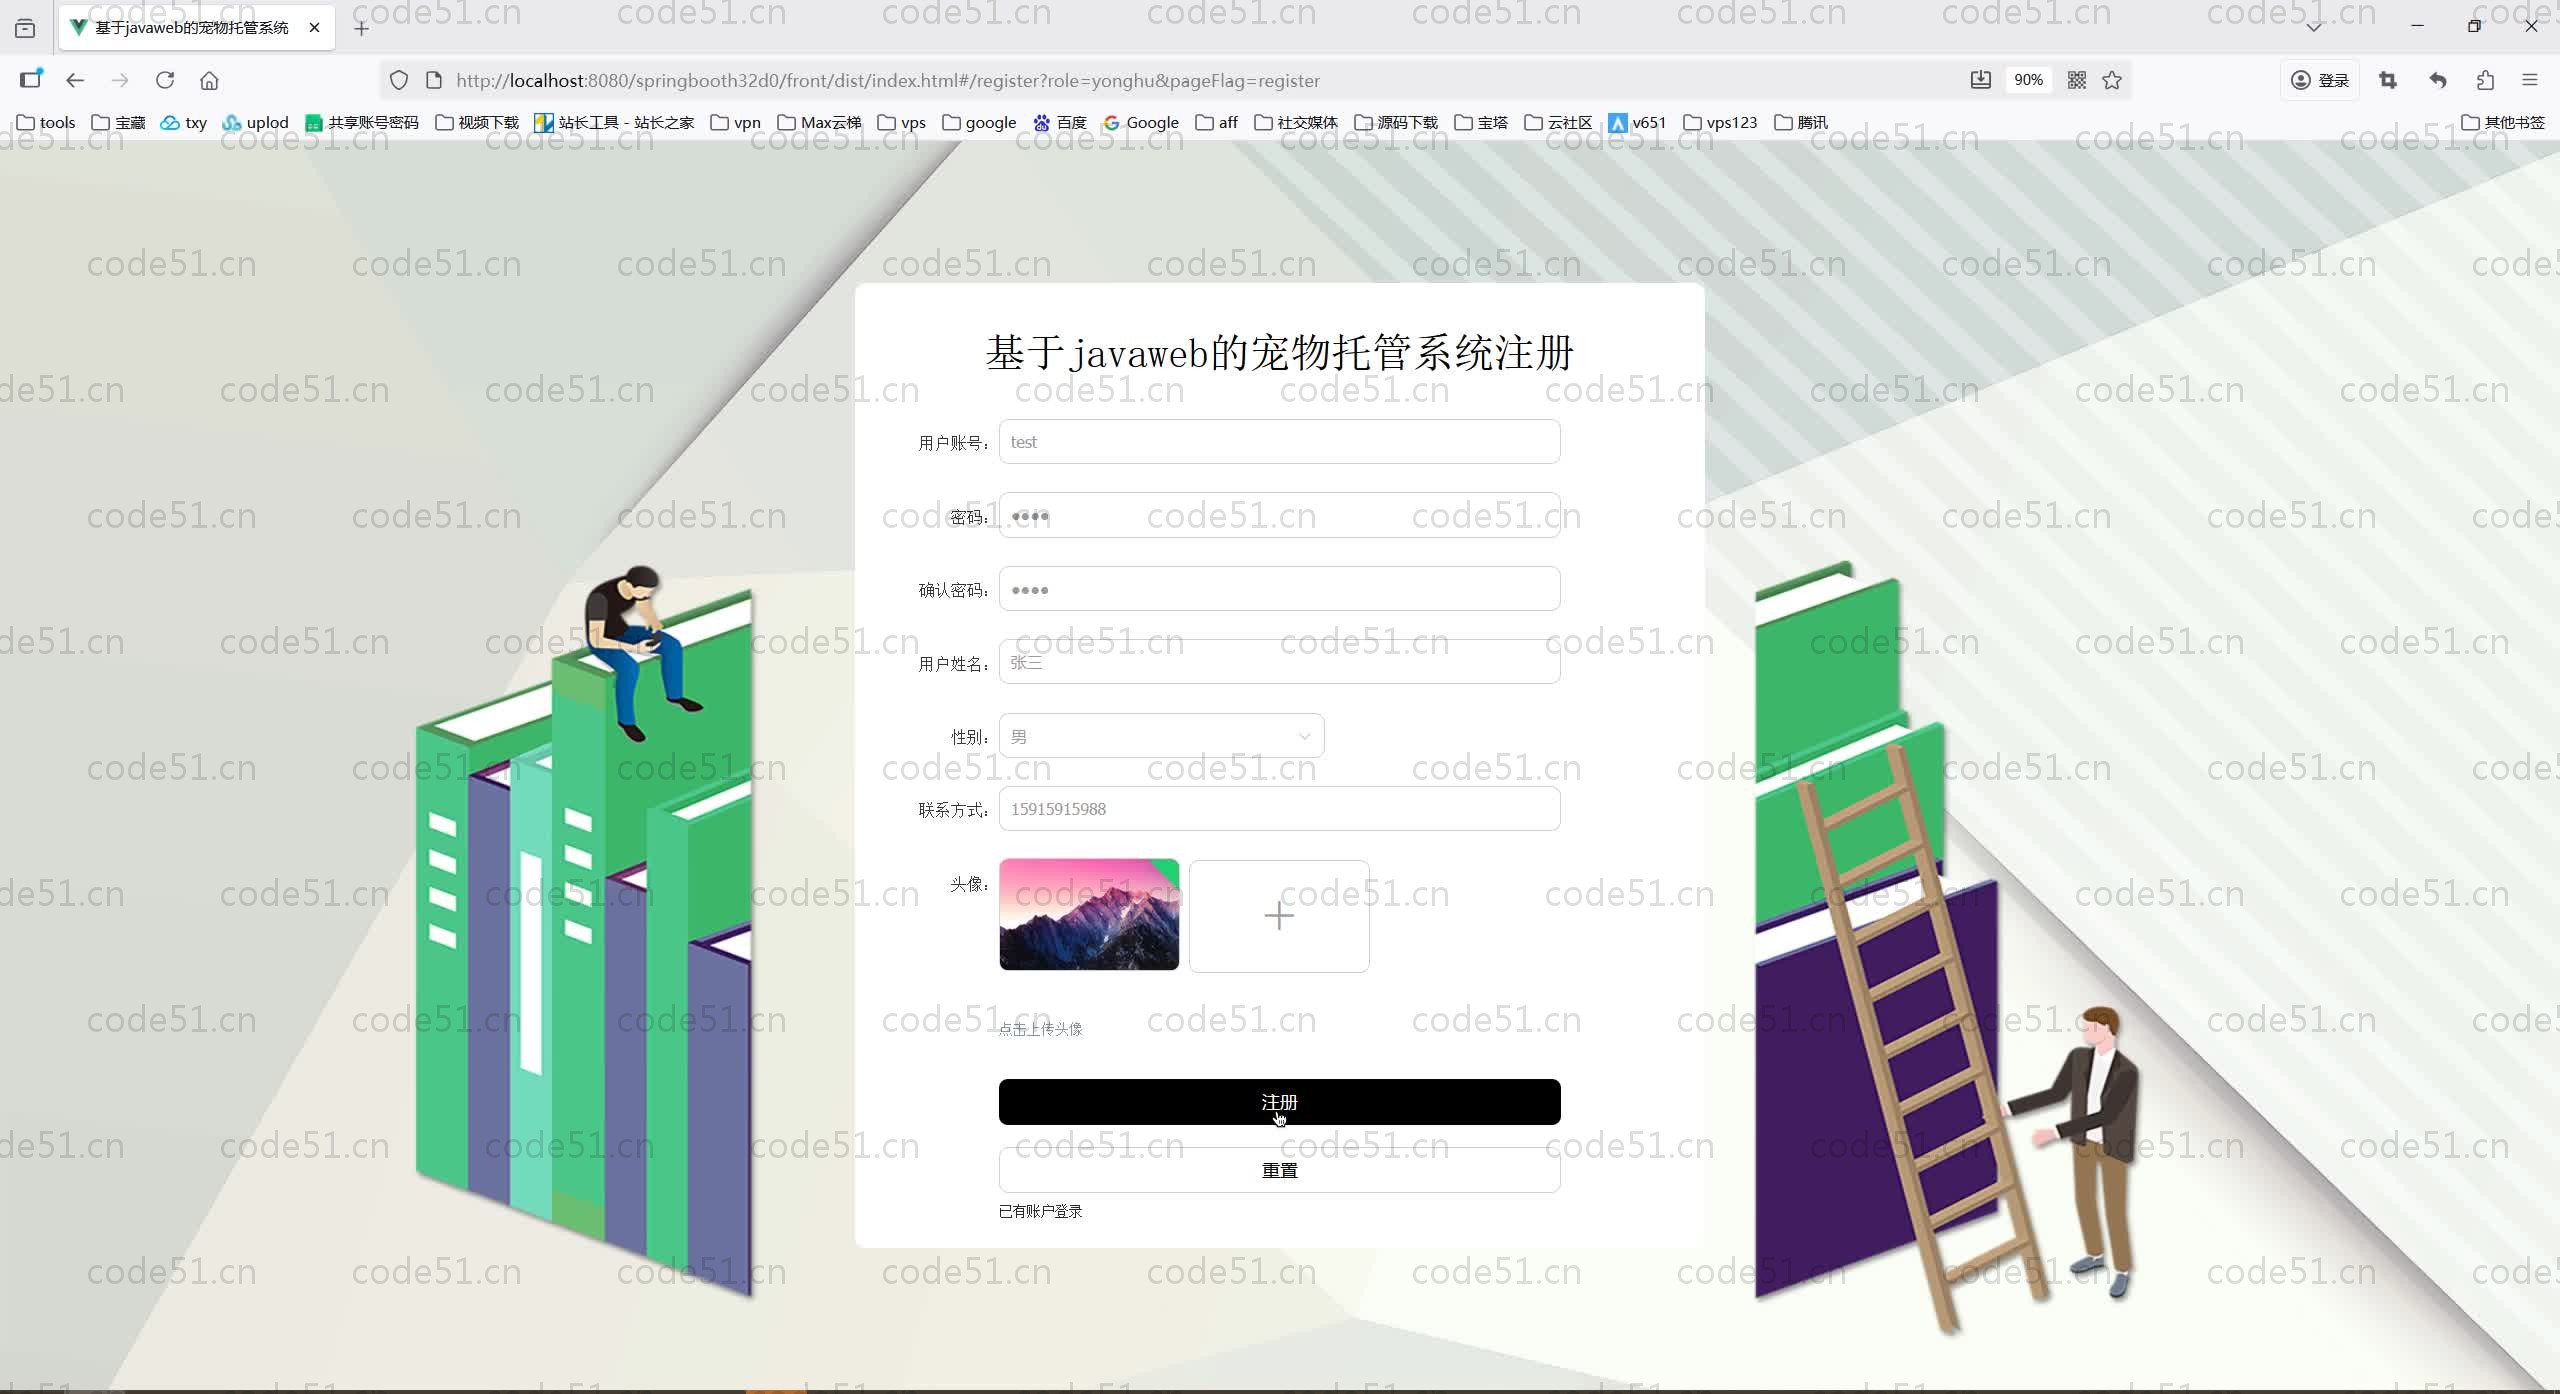Click the uploaded mountain avatar thumbnail
Screen dimensions: 2560x1394
(1088, 914)
